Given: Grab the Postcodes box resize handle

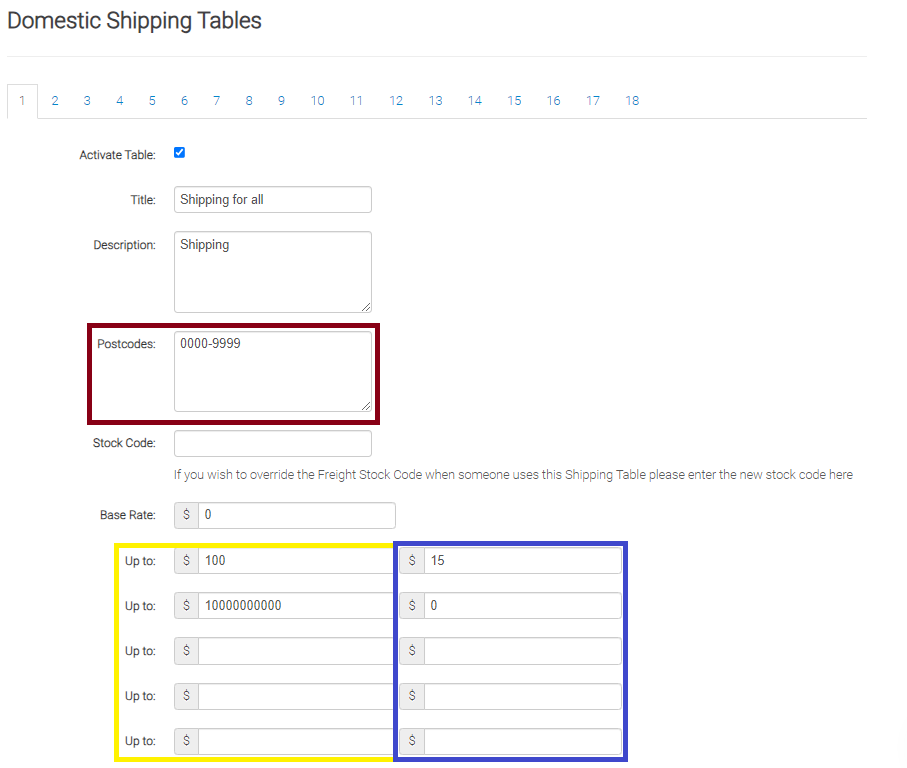Looking at the screenshot, I should 366,406.
